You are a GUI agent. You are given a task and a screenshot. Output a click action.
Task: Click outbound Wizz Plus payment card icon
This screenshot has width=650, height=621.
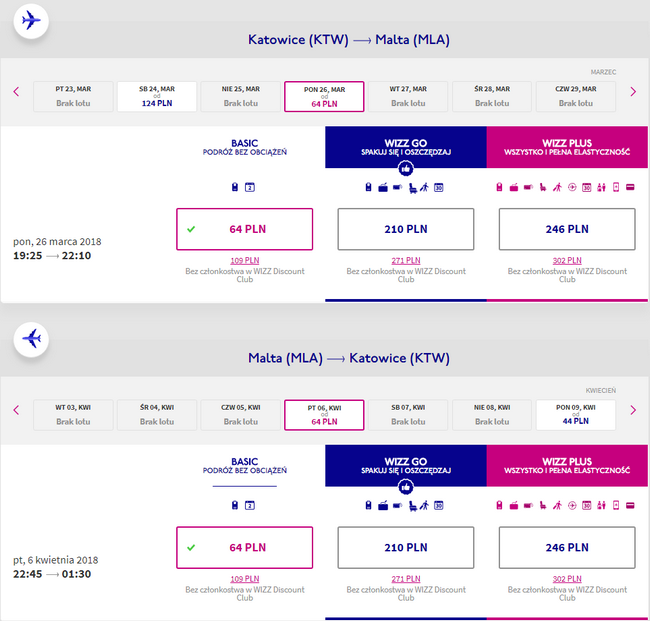click(630, 187)
